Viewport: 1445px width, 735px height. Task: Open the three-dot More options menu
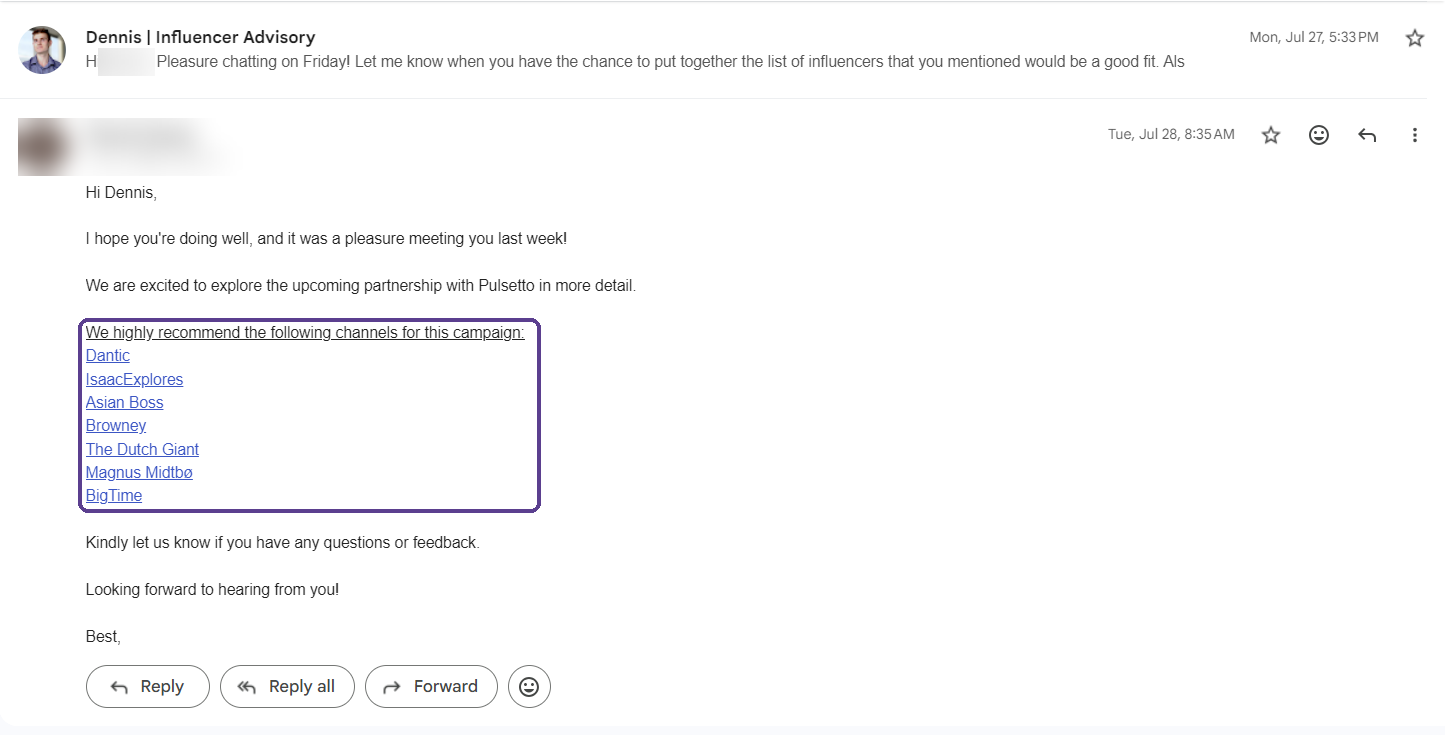1414,135
